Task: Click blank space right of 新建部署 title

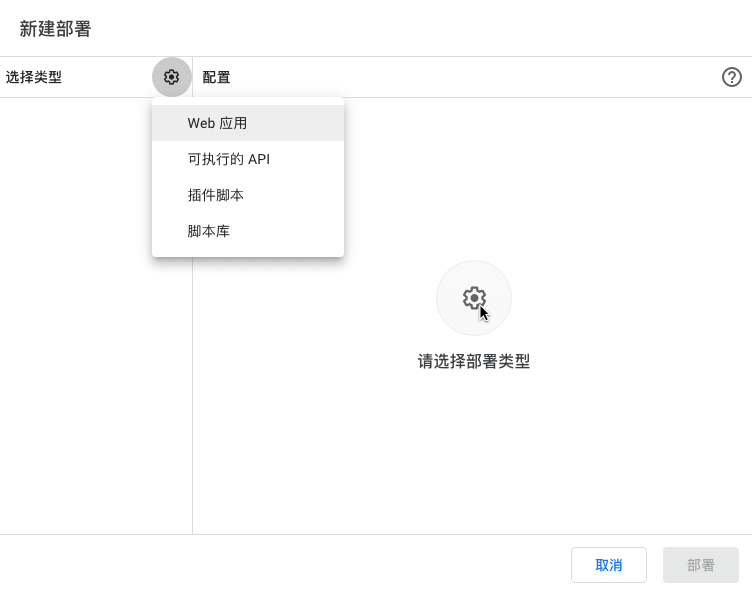Action: [400, 29]
